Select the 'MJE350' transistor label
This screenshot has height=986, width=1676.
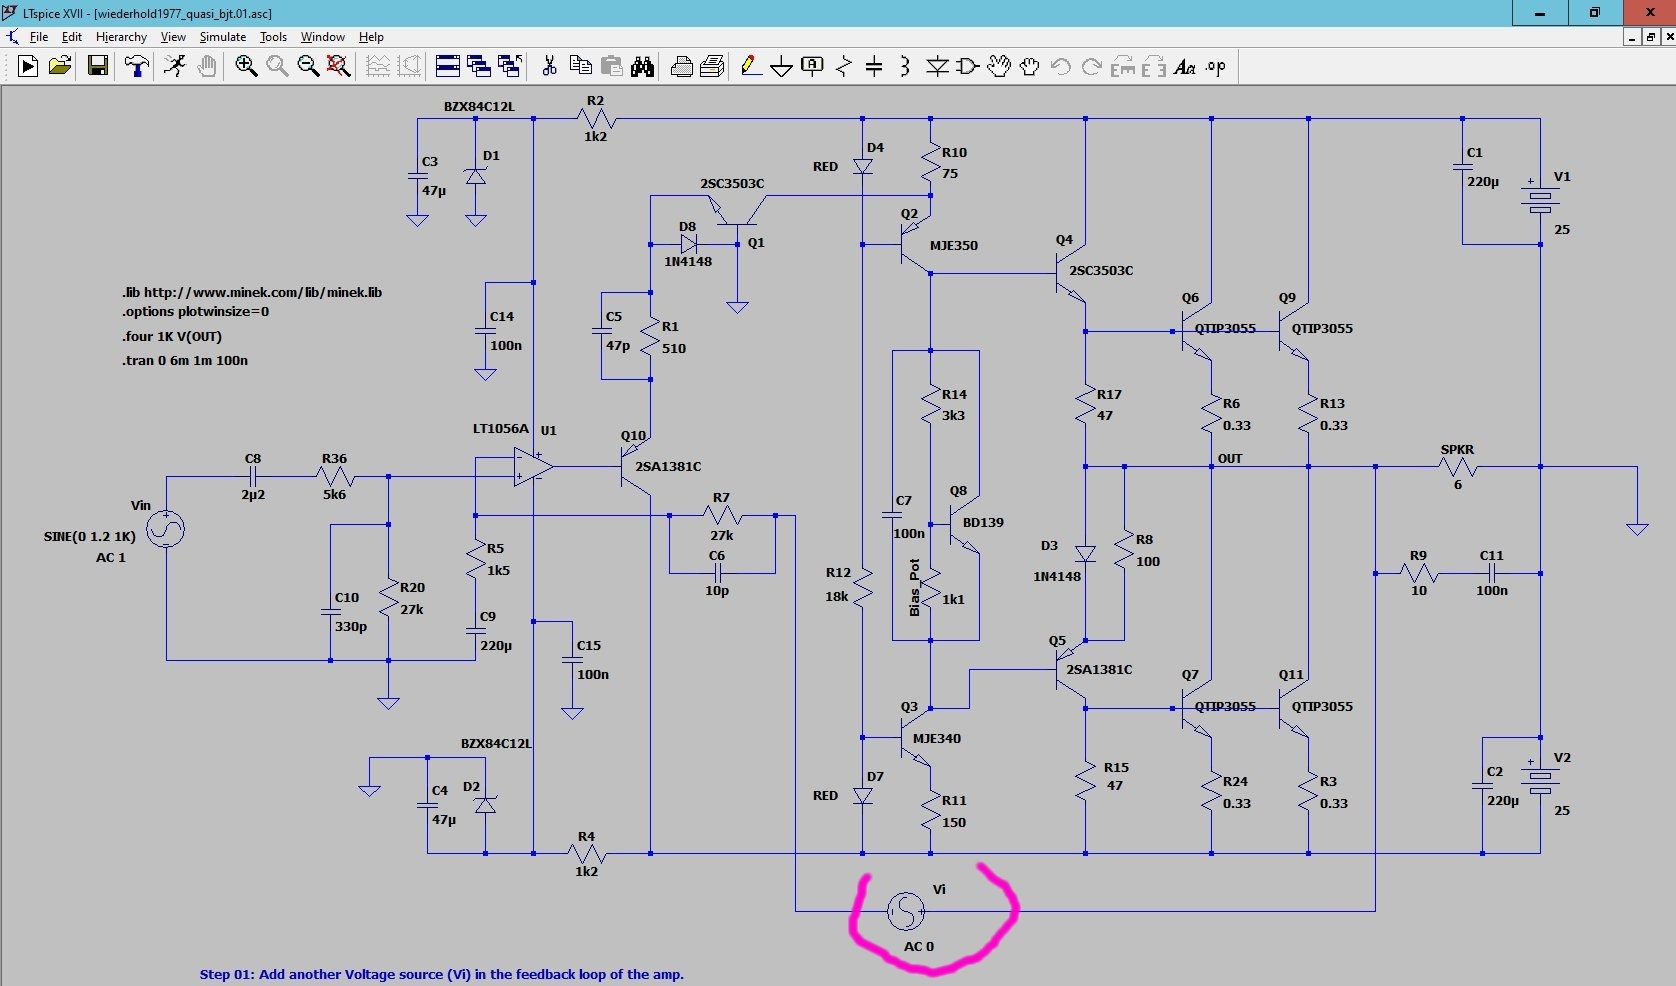[953, 245]
